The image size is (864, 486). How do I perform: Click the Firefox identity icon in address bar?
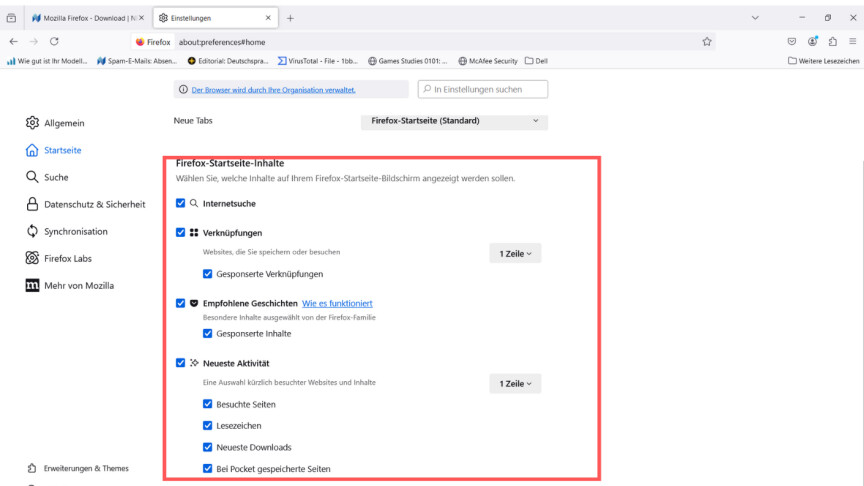153,42
